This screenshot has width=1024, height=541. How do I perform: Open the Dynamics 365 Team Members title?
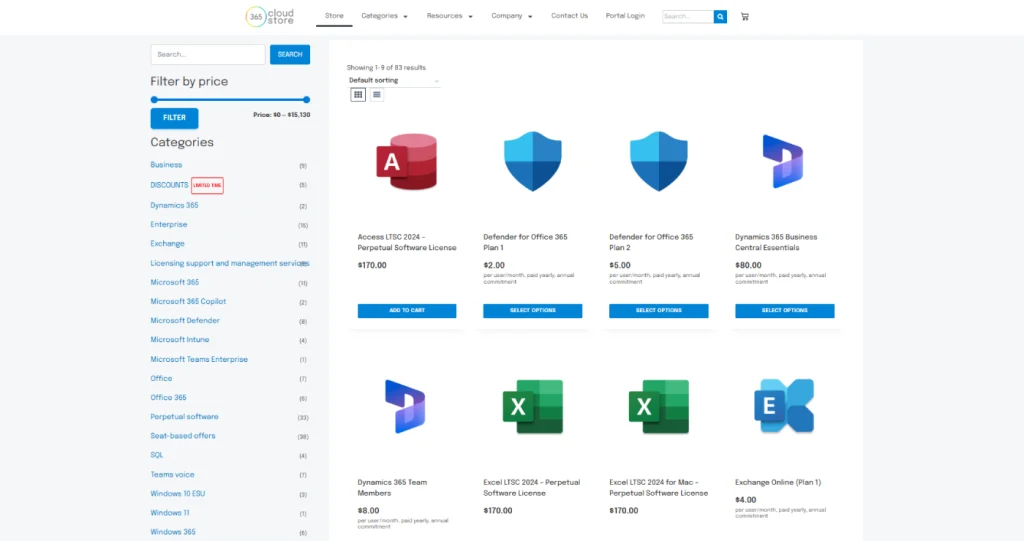click(x=392, y=488)
